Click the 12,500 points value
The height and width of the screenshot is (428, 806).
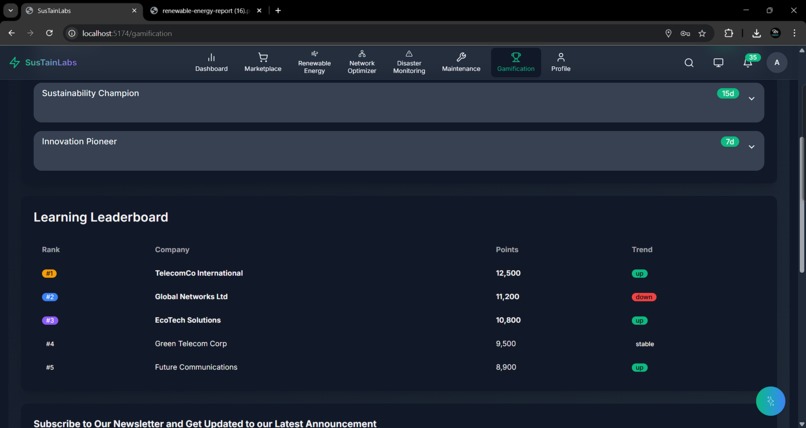[x=508, y=273]
